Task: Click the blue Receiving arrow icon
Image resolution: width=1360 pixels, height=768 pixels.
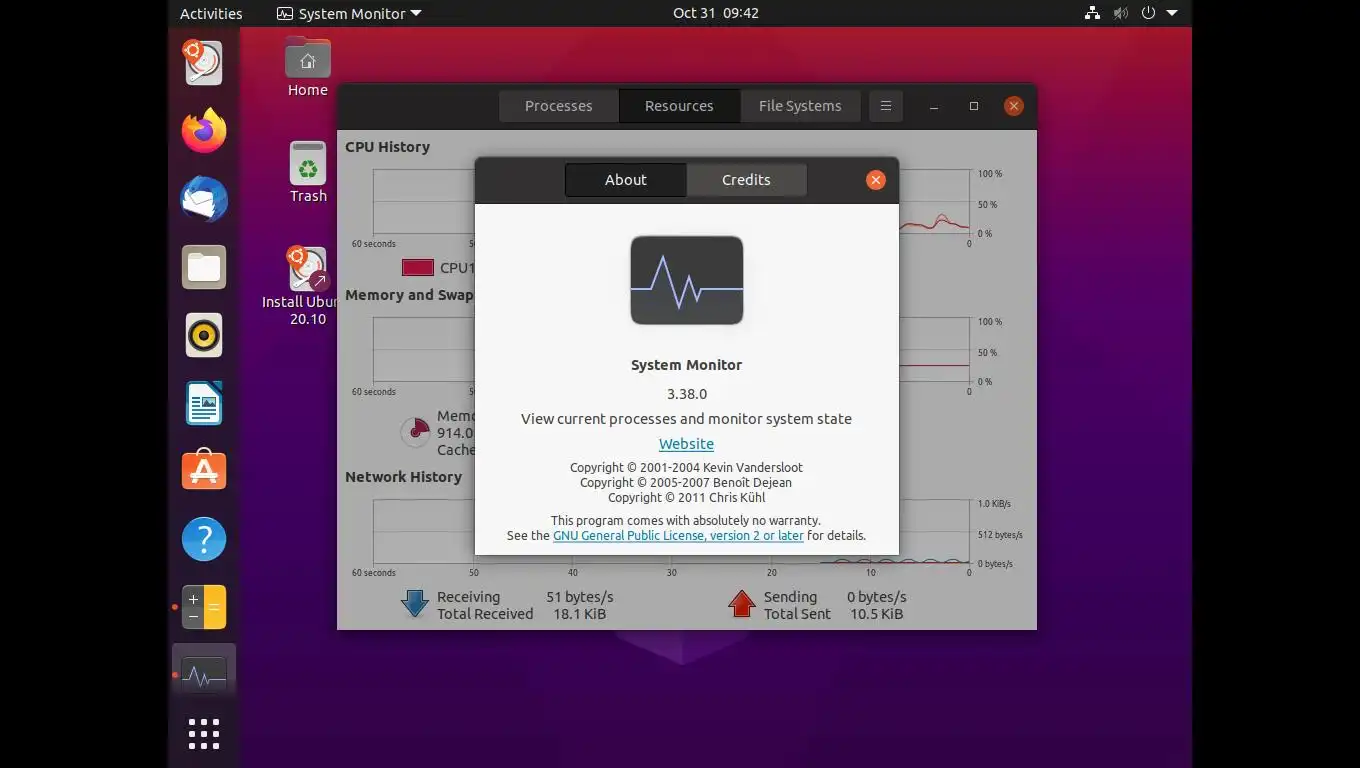Action: pyautogui.click(x=415, y=603)
